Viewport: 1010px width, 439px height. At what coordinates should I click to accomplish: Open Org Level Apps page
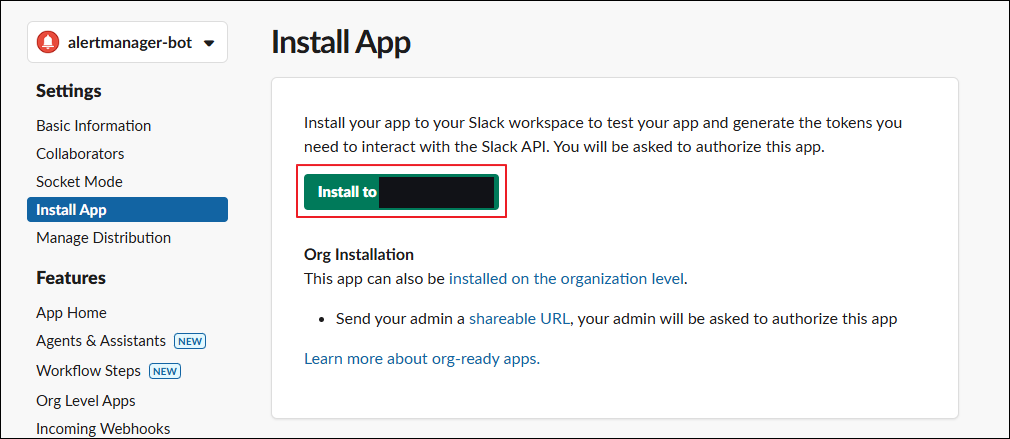[x=86, y=400]
